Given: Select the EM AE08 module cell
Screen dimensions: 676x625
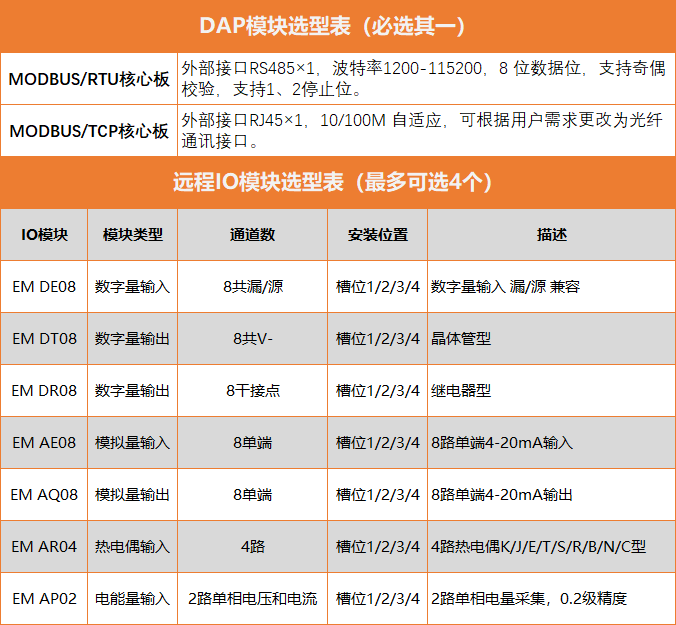Looking at the screenshot, I should click(45, 443).
